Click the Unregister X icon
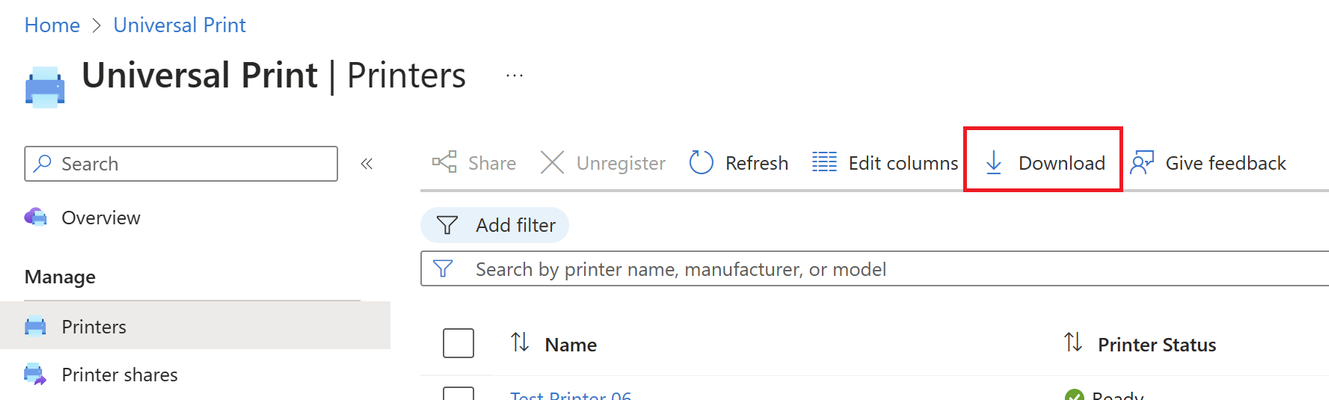Screen dimensions: 1329x400 552,163
